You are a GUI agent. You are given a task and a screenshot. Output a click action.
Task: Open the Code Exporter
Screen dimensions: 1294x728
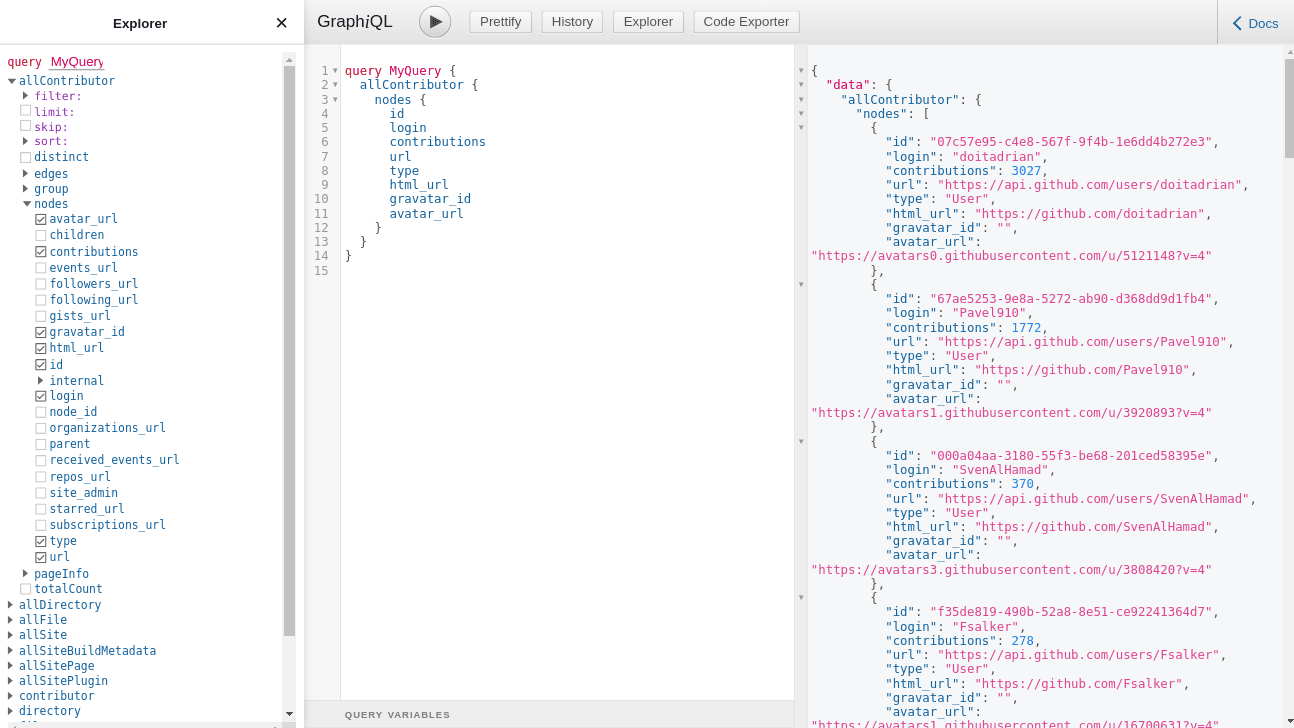click(746, 21)
